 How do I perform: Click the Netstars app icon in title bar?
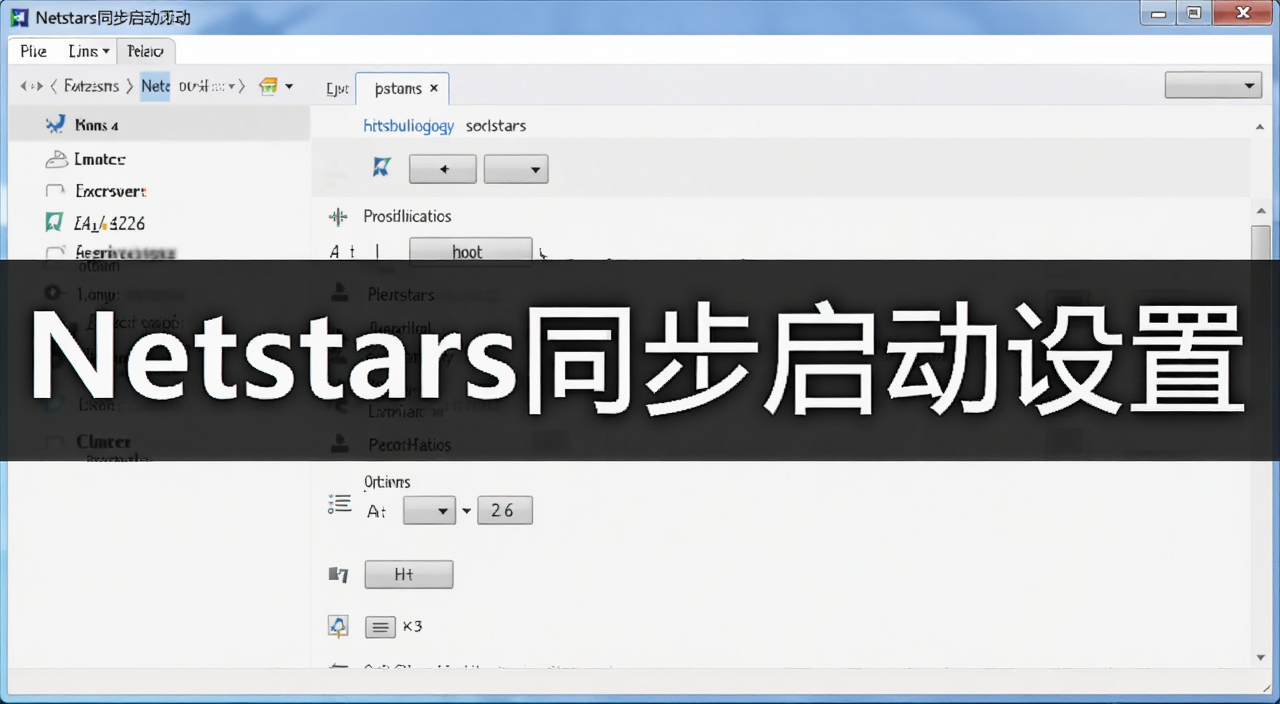20,18
